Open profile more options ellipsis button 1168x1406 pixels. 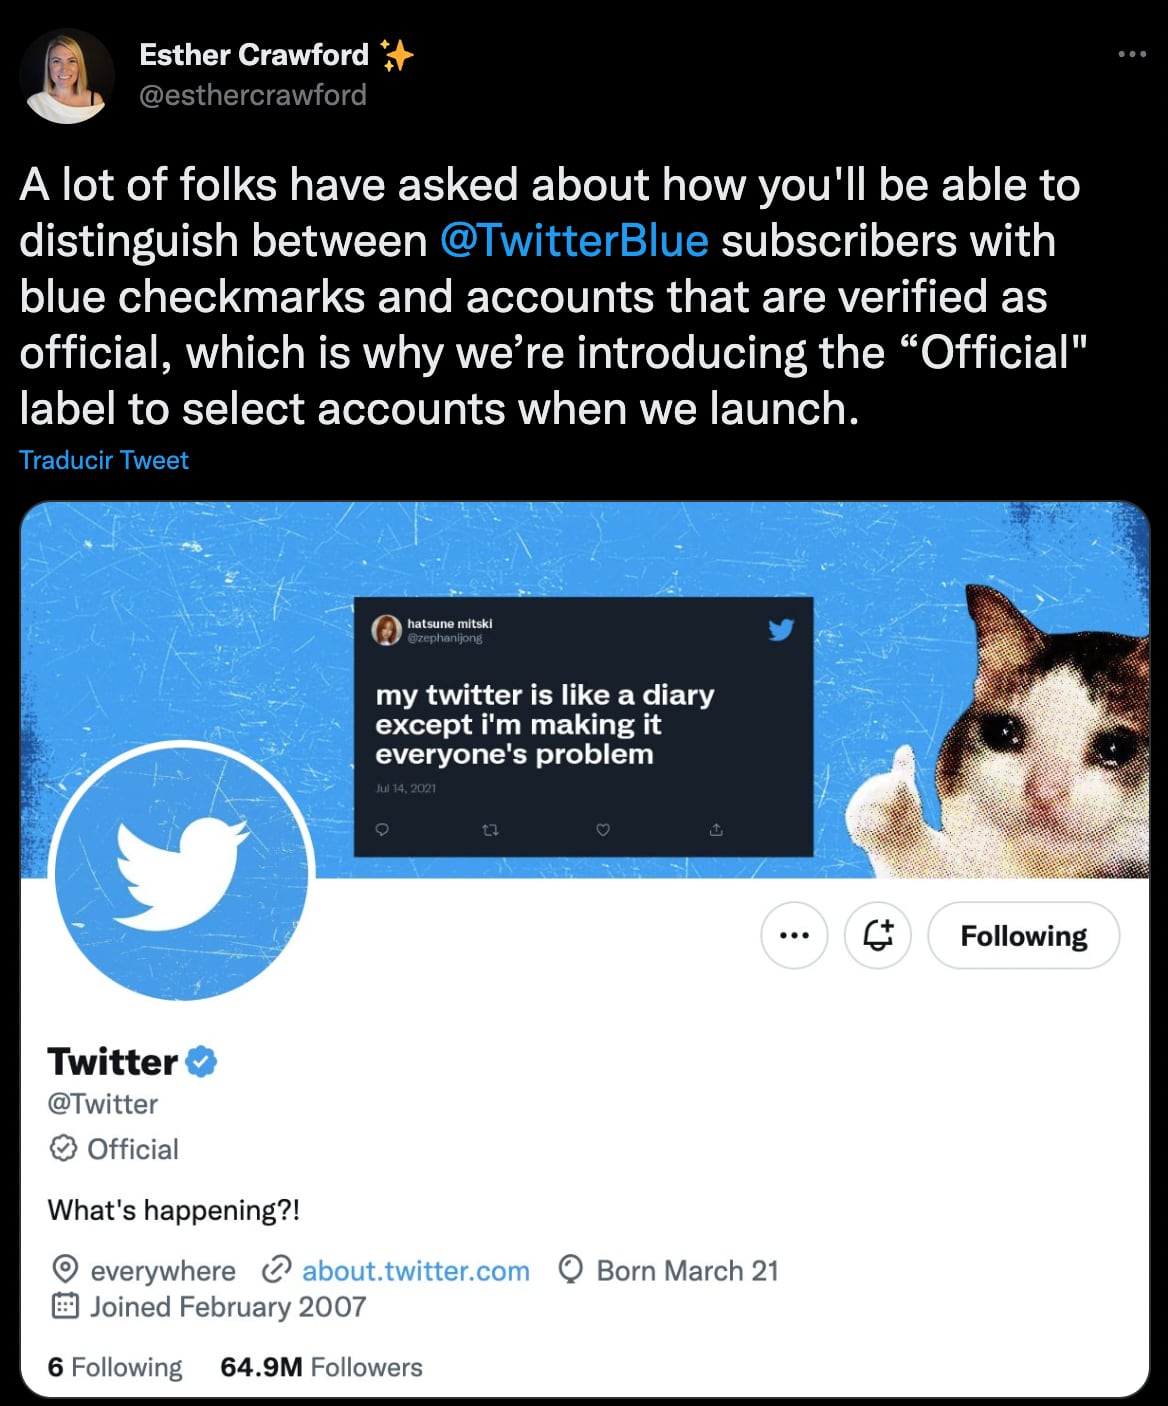(x=794, y=936)
